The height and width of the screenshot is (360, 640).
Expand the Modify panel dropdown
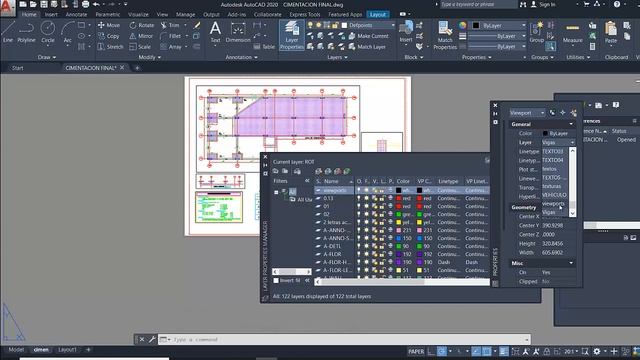click(x=150, y=58)
